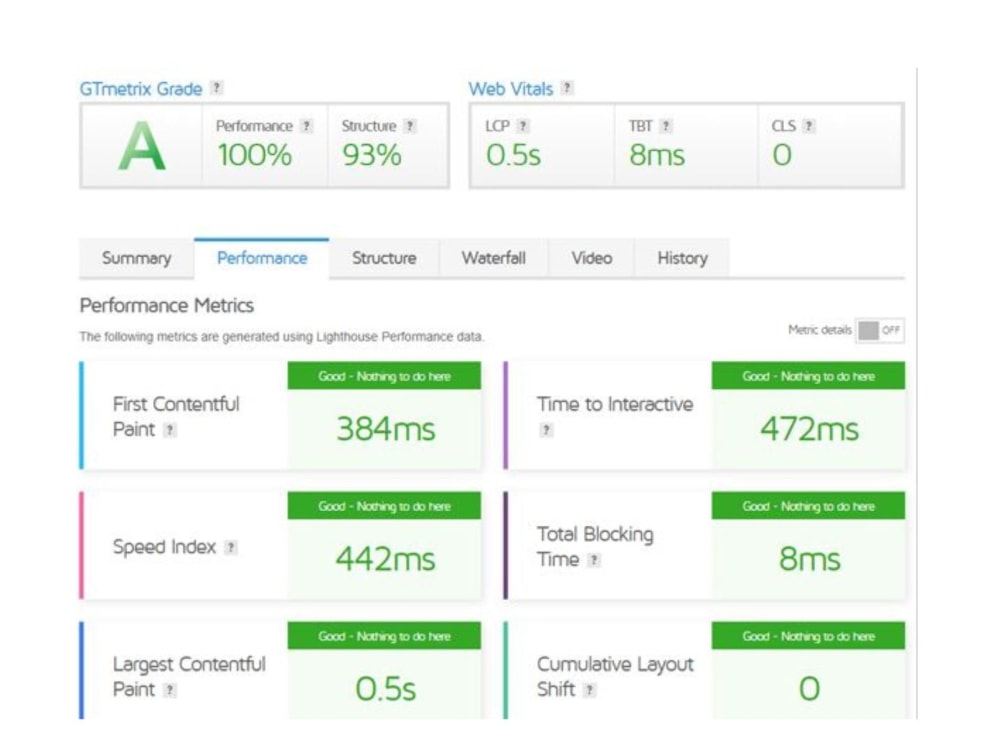Click the 384ms First Contentful Paint value

pyautogui.click(x=386, y=429)
